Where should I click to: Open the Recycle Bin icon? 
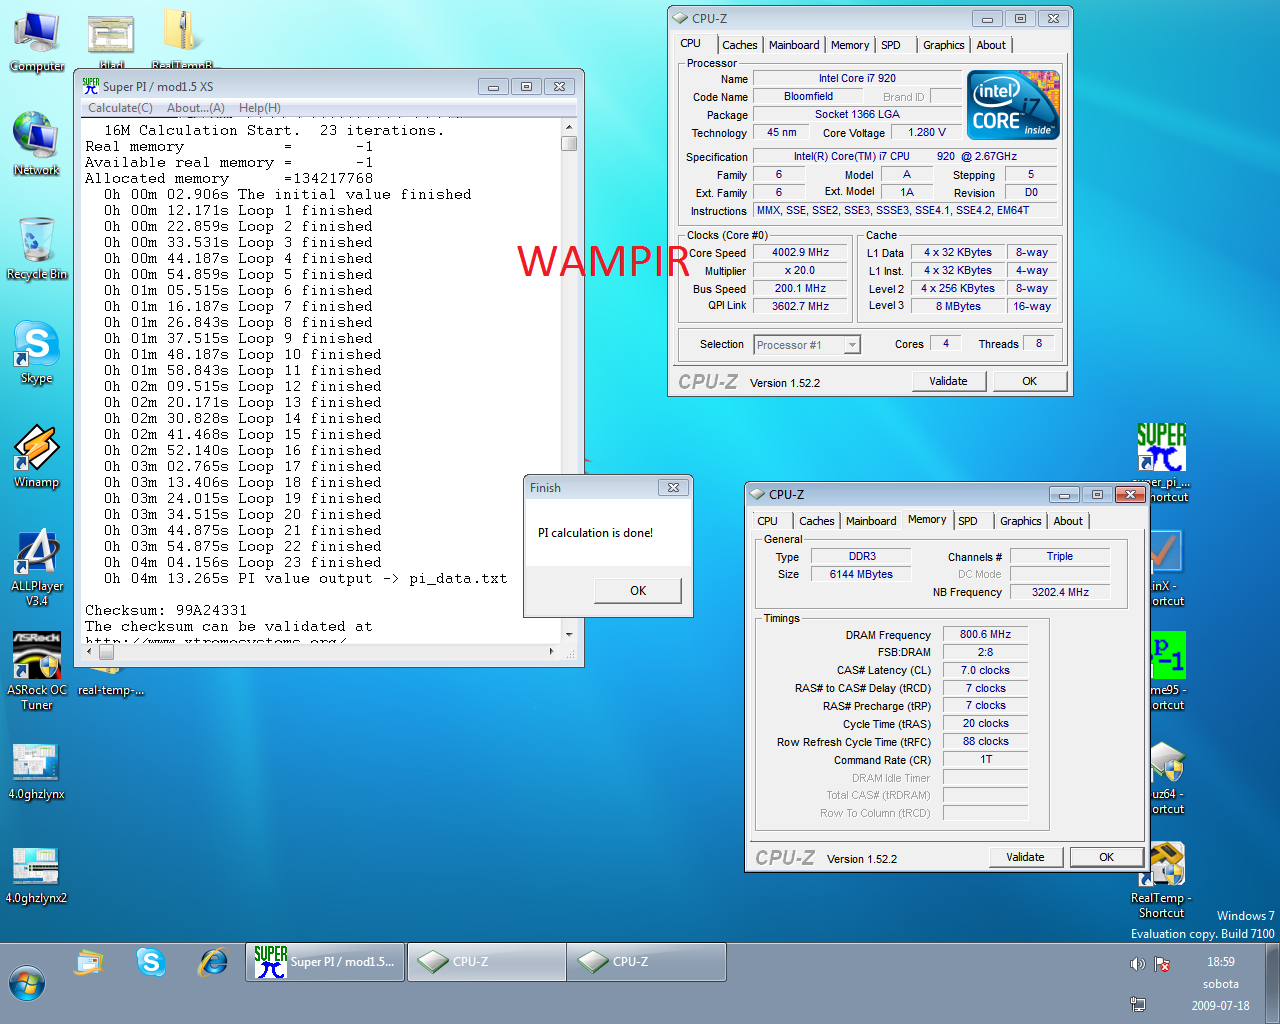click(37, 248)
